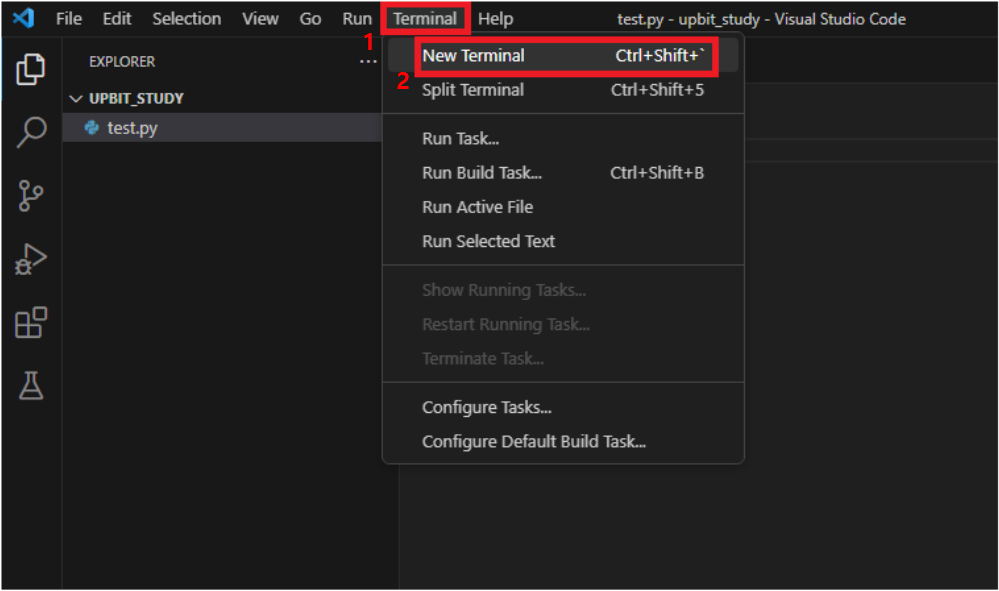Collapse the UPBIT_STUDY folder chevron
Image resolution: width=999 pixels, height=591 pixels.
click(x=76, y=99)
